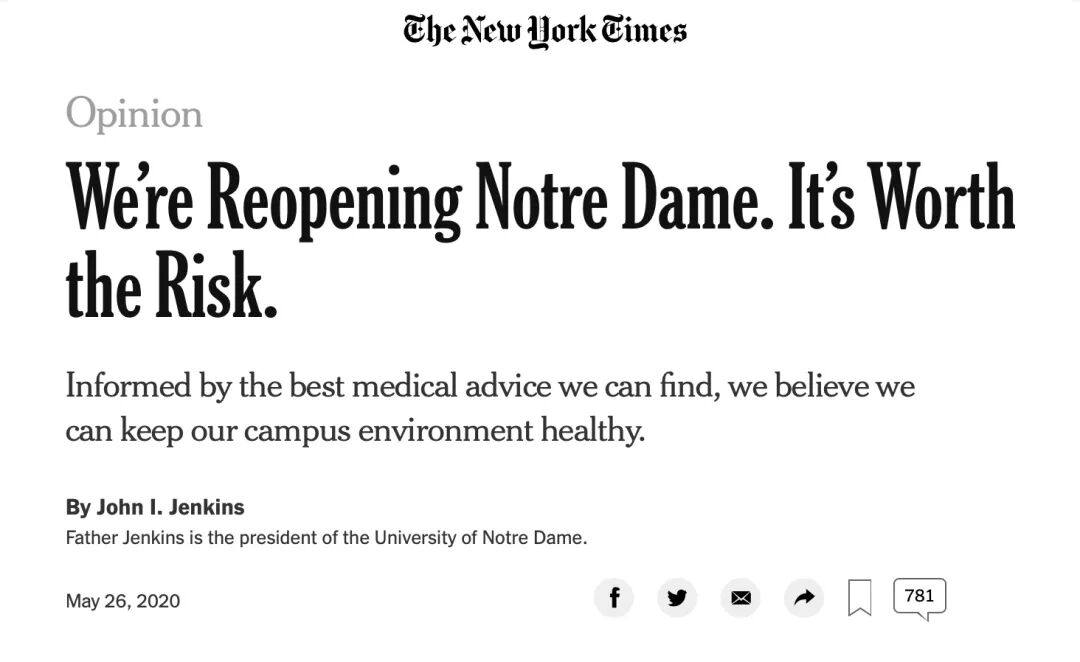The height and width of the screenshot is (662, 1080).
Task: Open author page for John I. Jenkins
Action: point(170,507)
